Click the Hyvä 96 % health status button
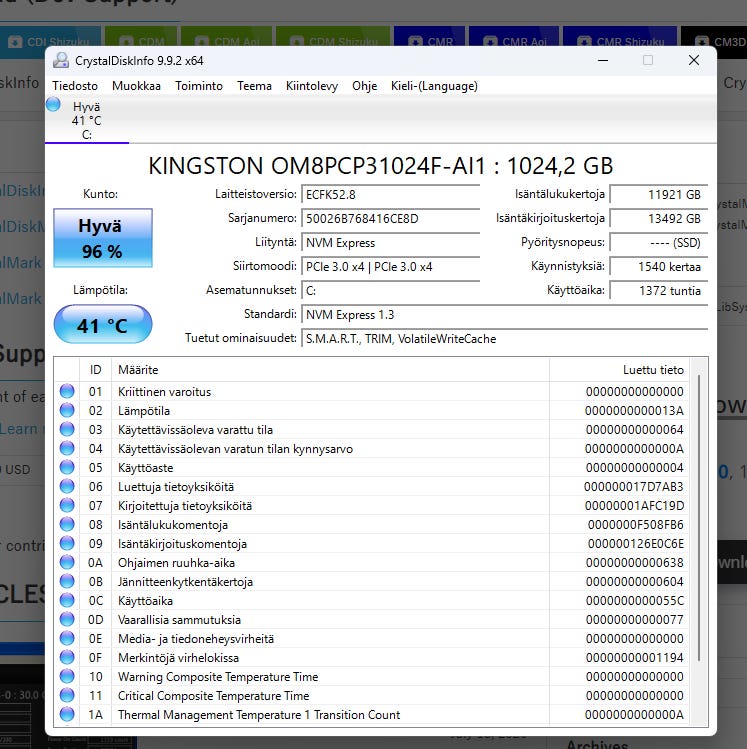747x749 pixels. (103, 238)
